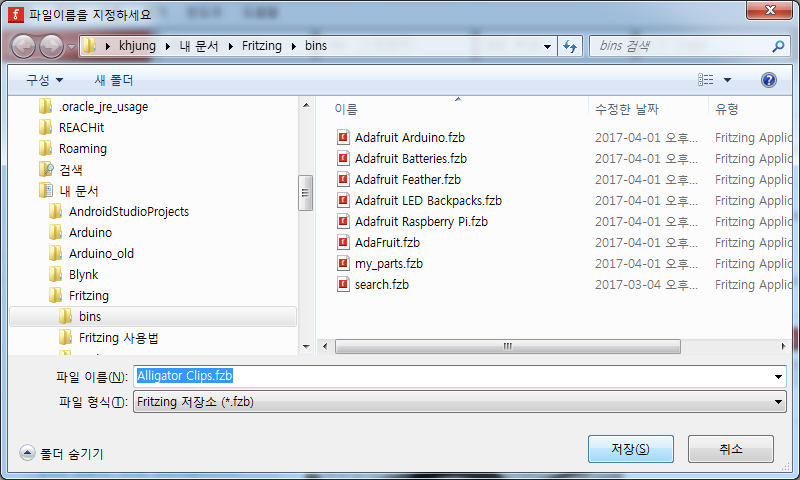
Task: Select the file name Adafruit Arduino.fzb
Action: [x=410, y=138]
